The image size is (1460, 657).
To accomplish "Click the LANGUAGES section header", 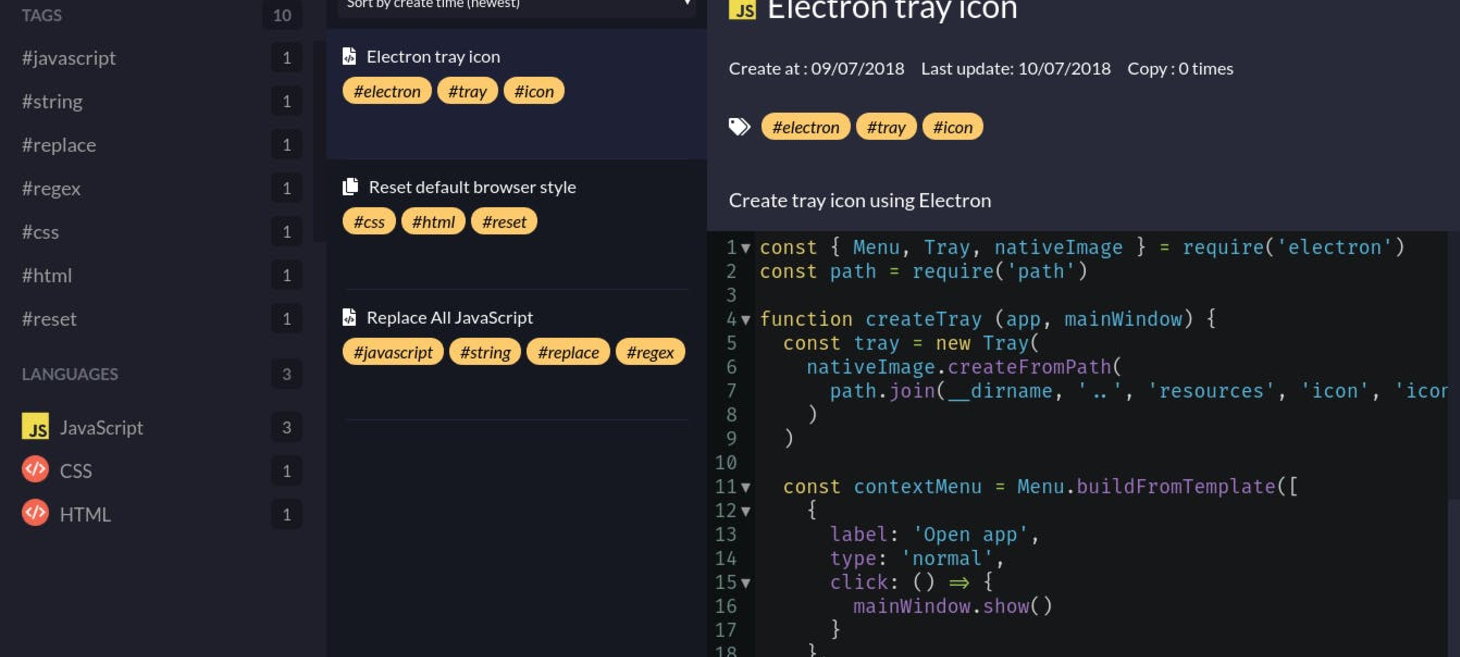I will click(x=70, y=374).
